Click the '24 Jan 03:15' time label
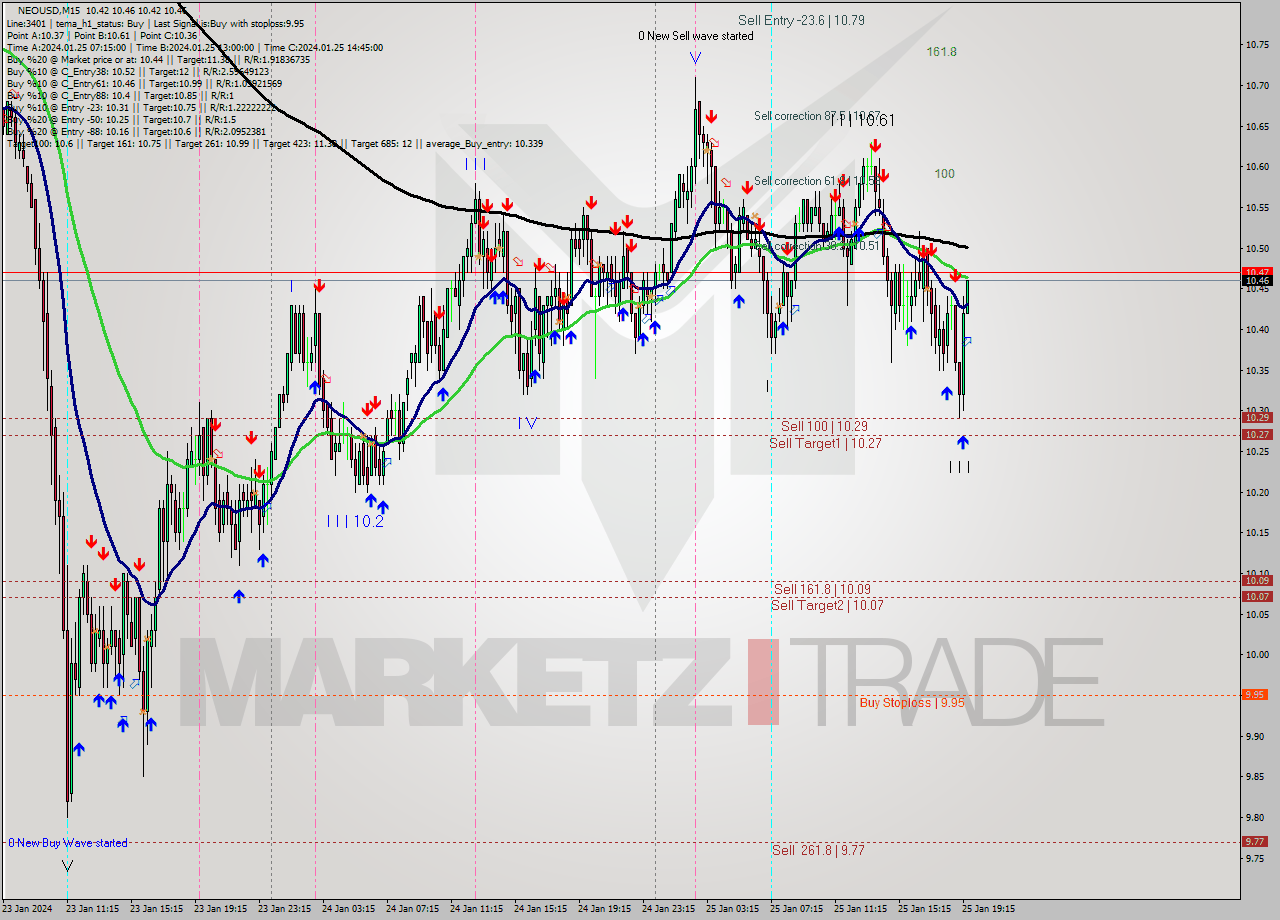Viewport: 1280px width, 920px height. 348,909
